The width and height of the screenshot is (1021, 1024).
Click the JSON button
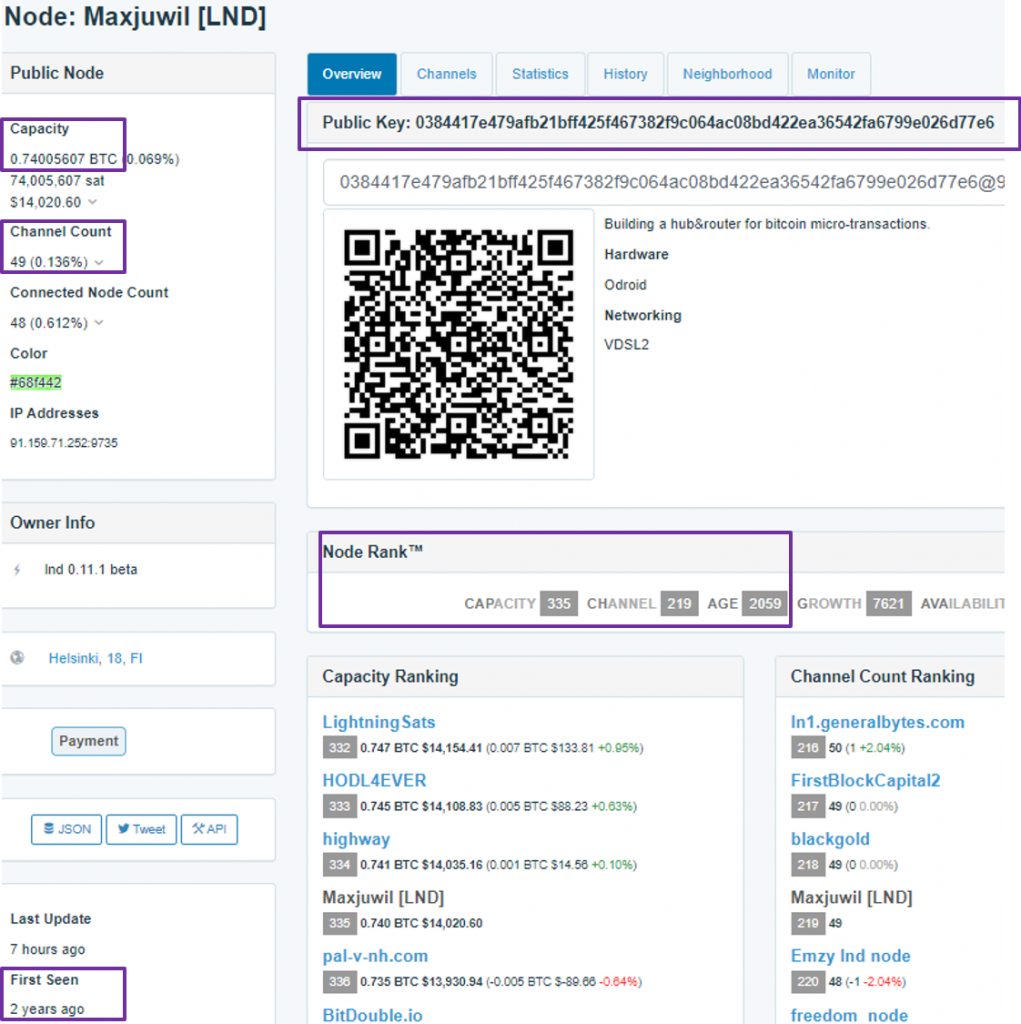tap(67, 829)
